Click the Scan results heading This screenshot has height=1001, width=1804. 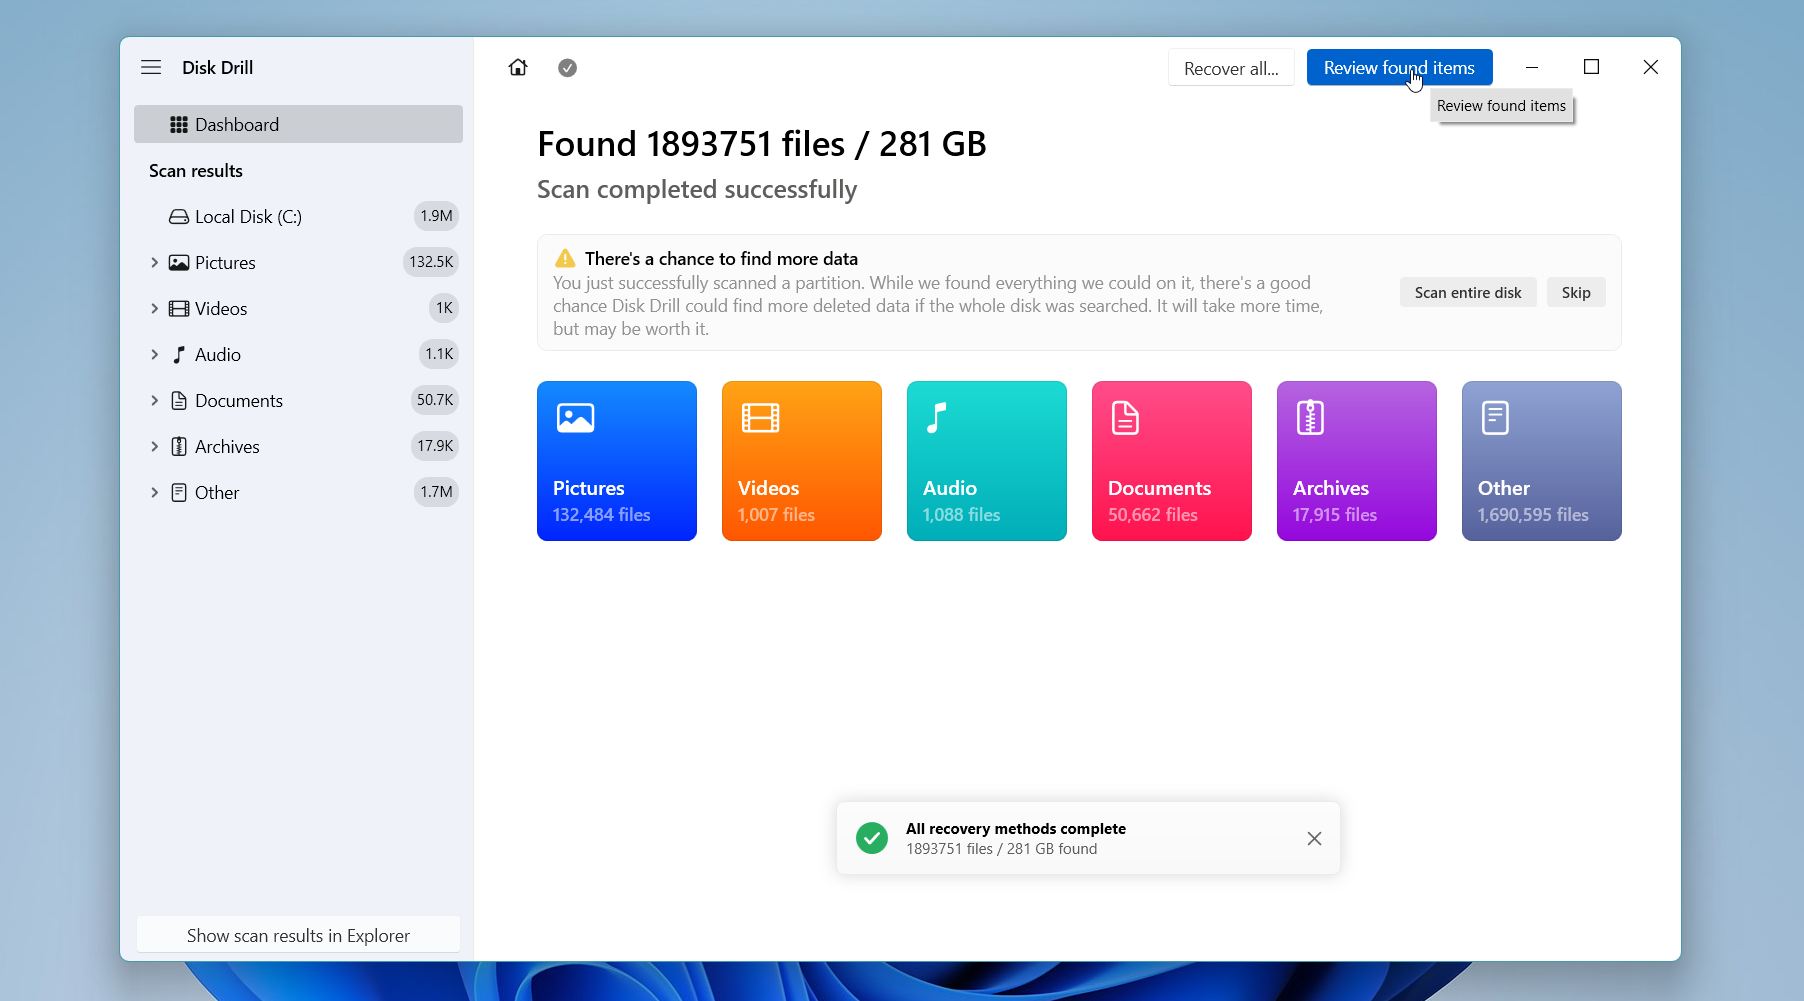click(x=196, y=171)
